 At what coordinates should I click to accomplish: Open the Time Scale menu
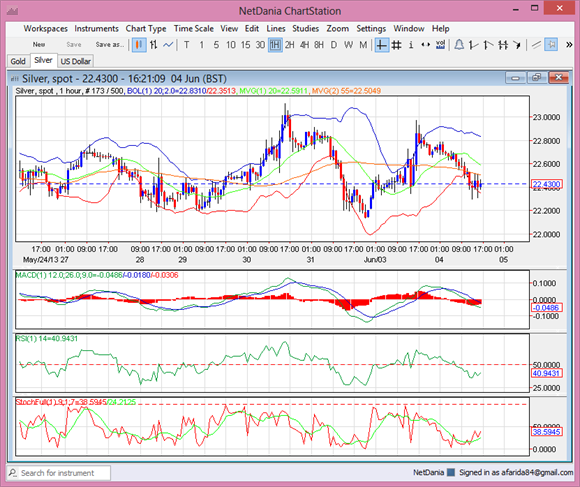click(194, 28)
